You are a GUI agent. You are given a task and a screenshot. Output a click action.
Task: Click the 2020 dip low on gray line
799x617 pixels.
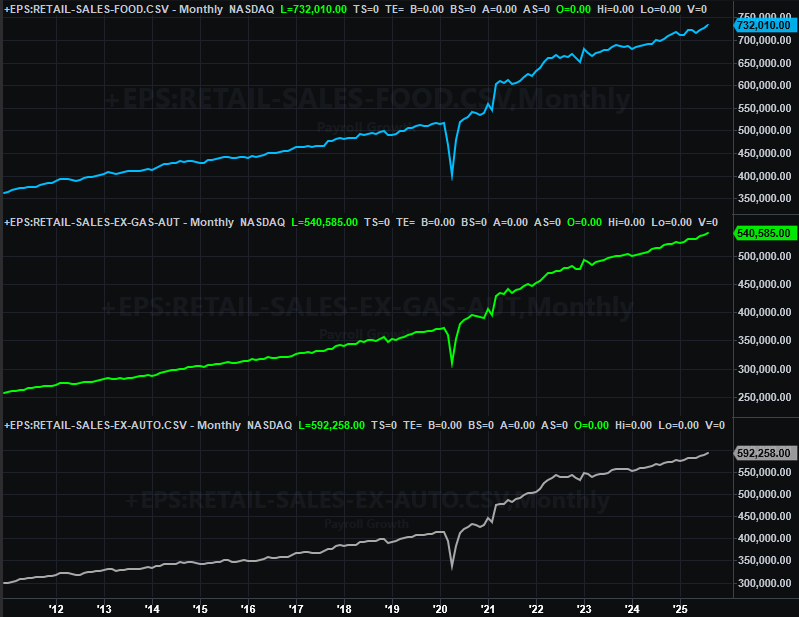click(x=452, y=568)
